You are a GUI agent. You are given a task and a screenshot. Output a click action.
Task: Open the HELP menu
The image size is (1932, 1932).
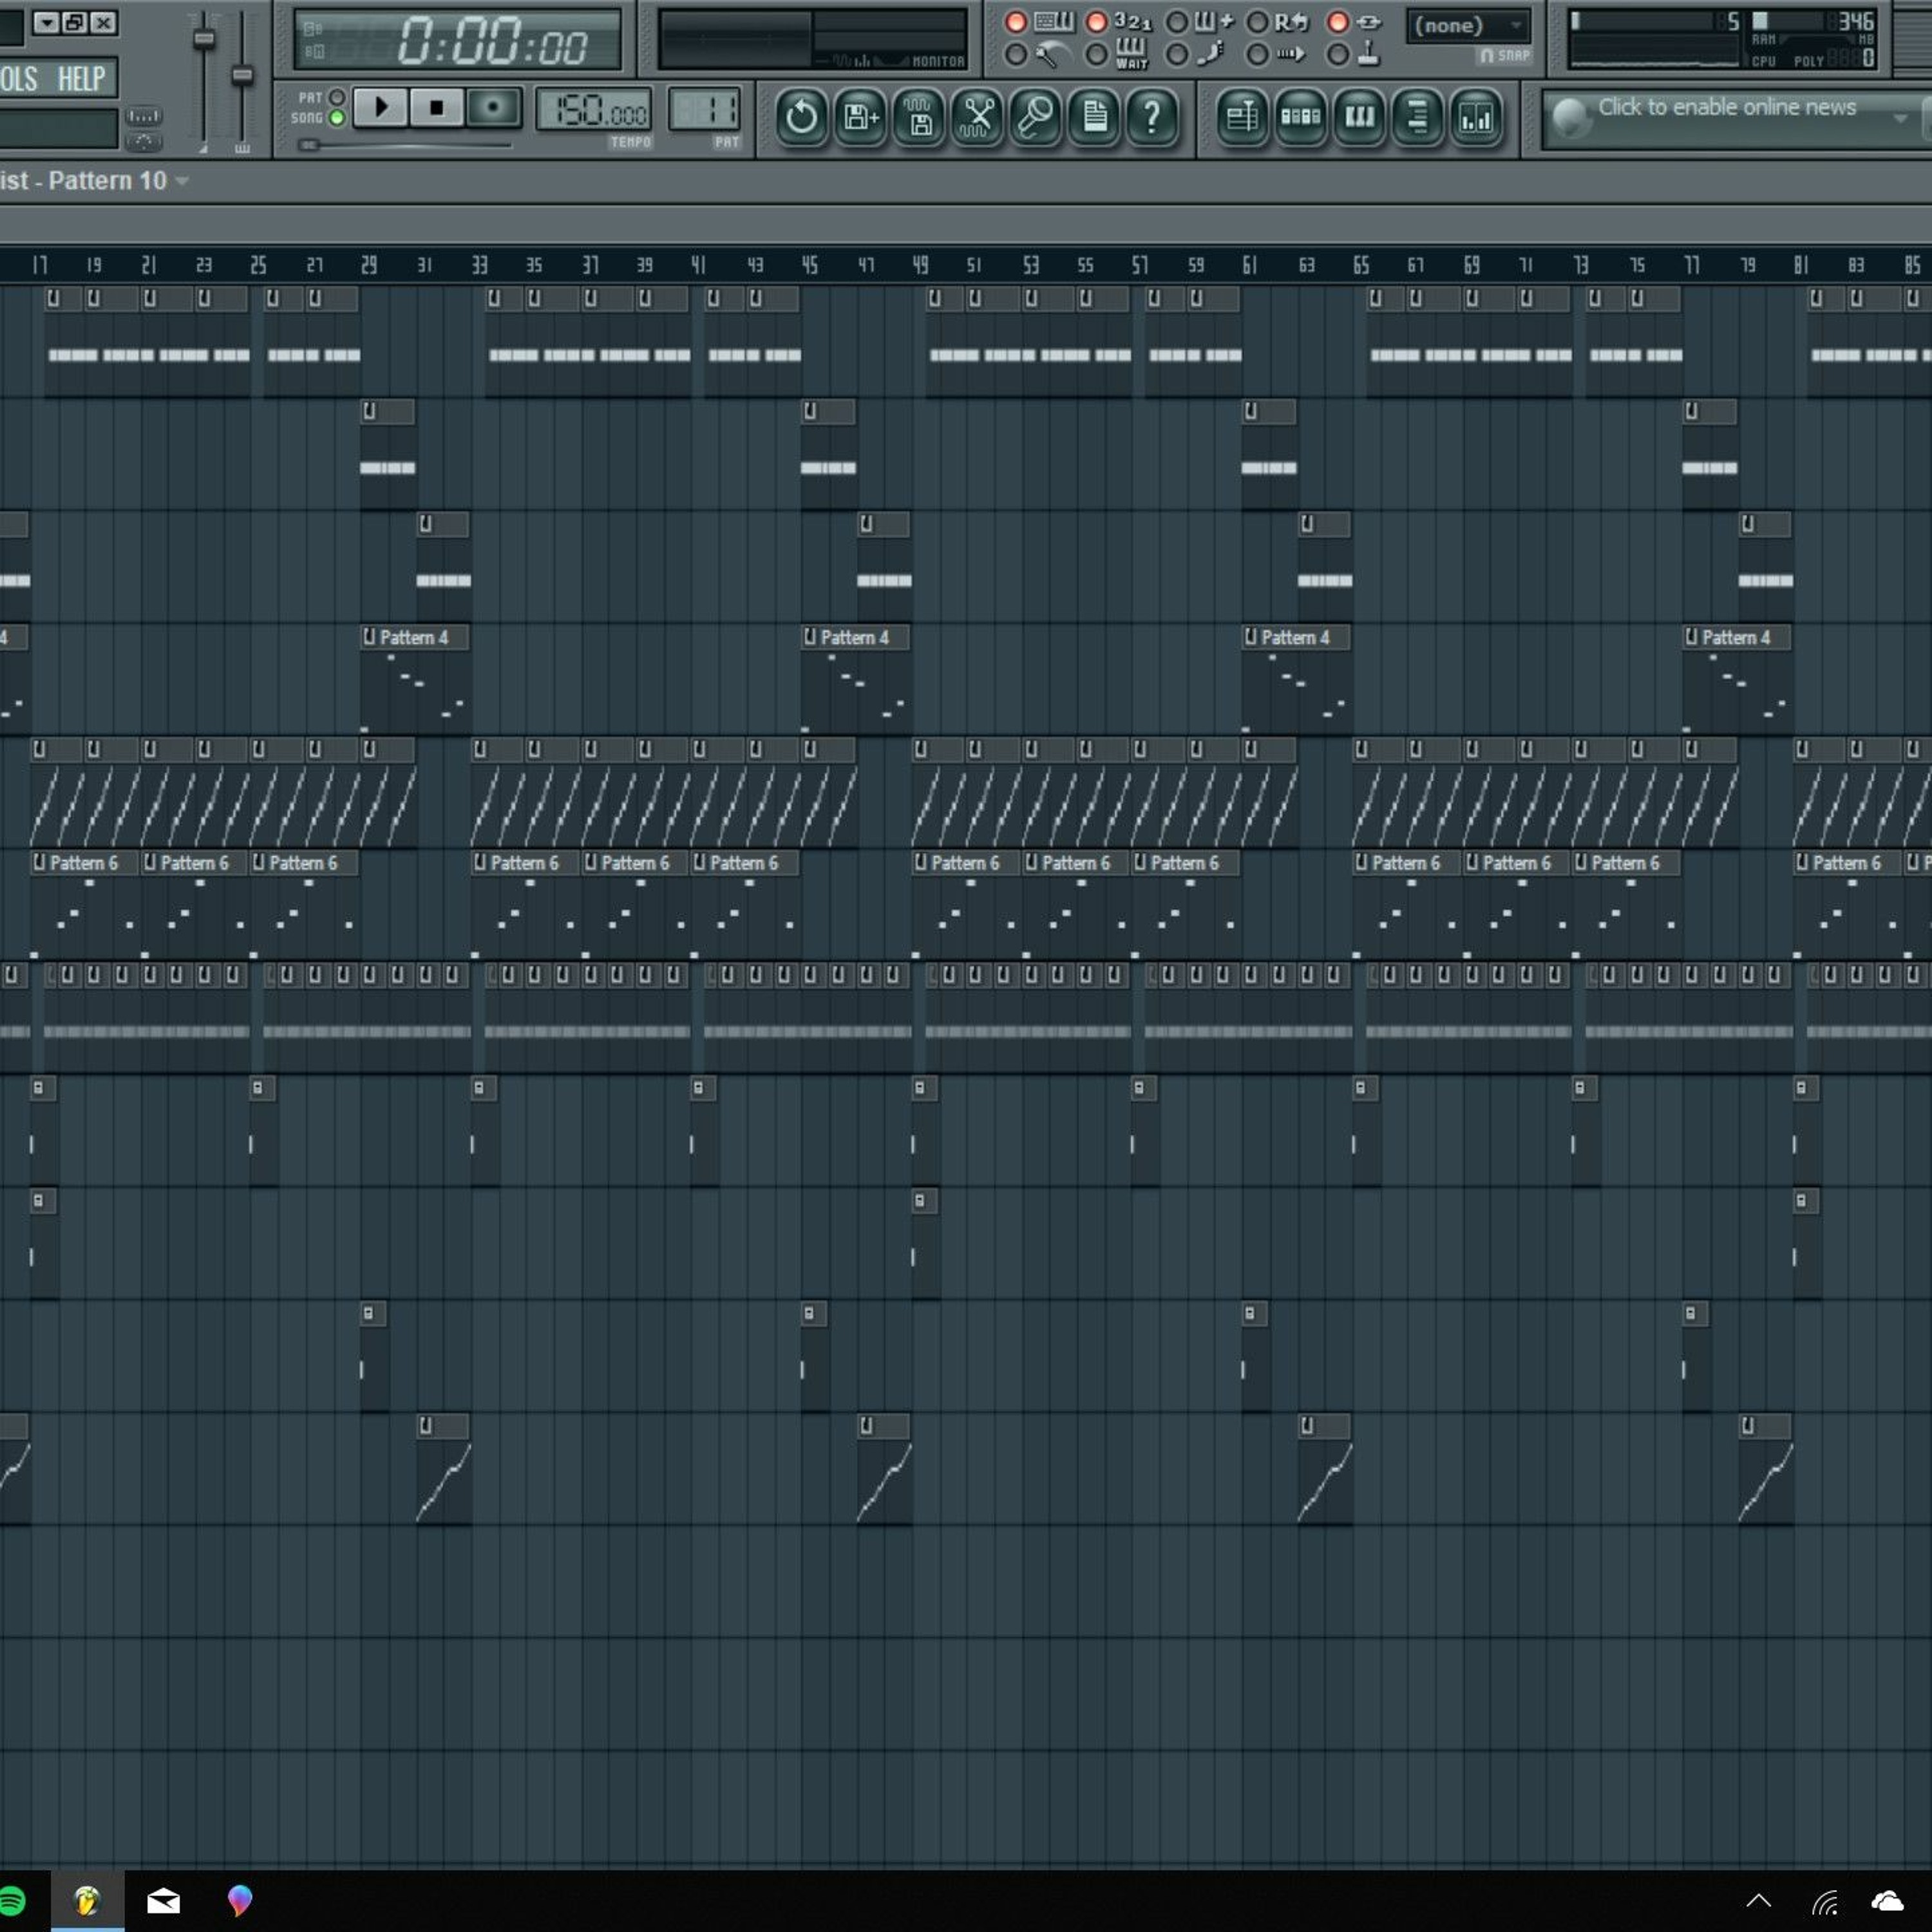point(81,79)
